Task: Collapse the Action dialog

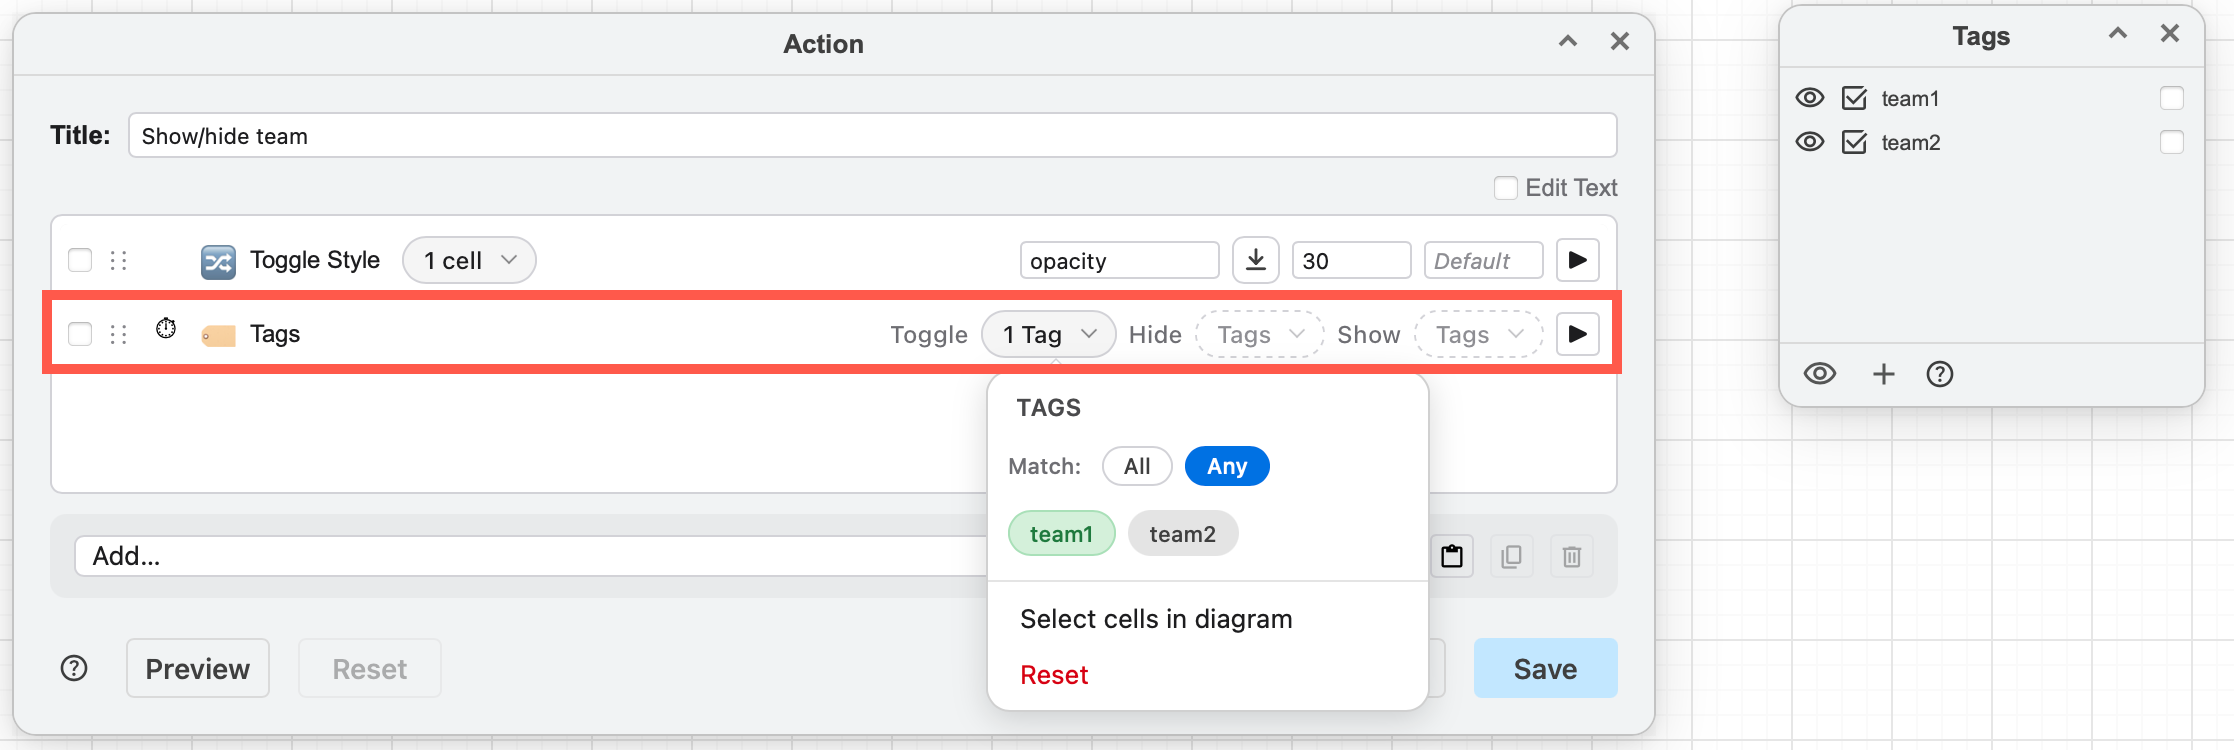Action: (x=1568, y=42)
